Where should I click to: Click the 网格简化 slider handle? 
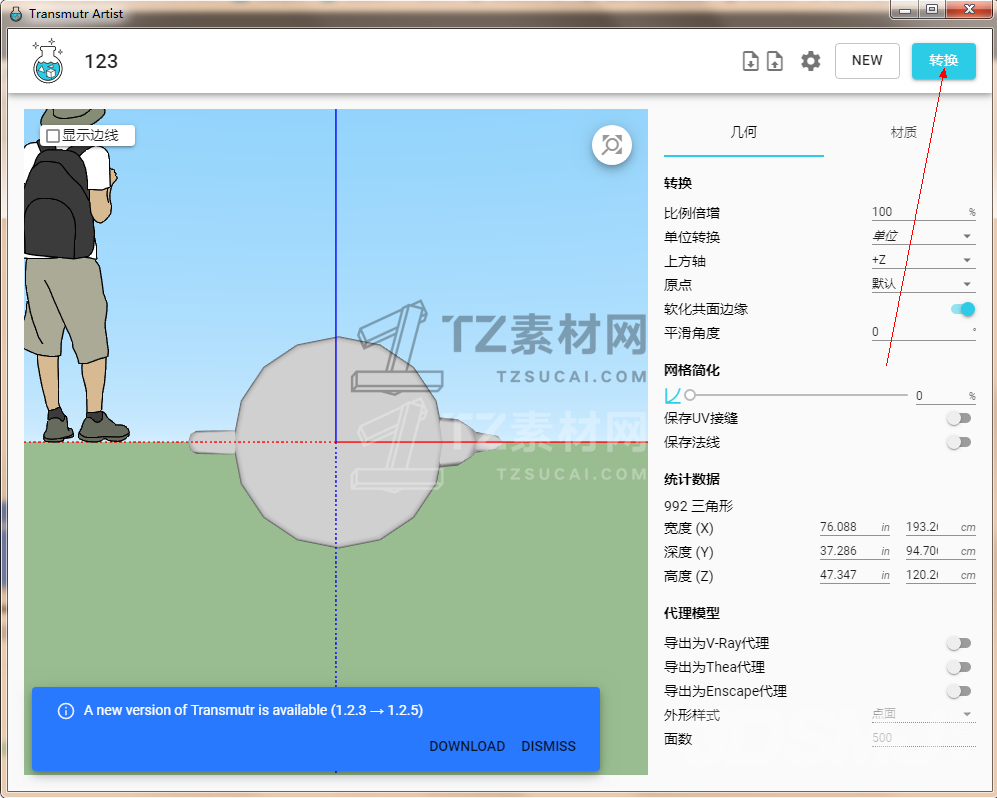coord(690,396)
